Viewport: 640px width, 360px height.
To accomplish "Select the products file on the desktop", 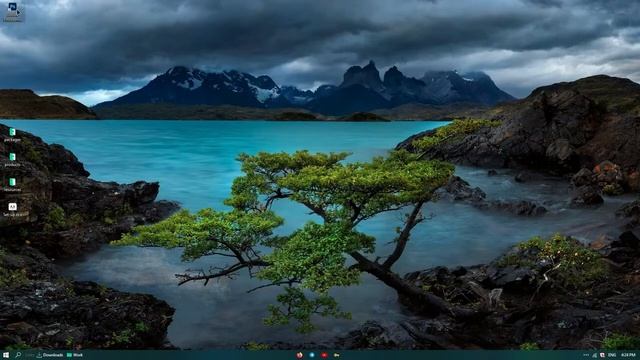I will [13, 160].
